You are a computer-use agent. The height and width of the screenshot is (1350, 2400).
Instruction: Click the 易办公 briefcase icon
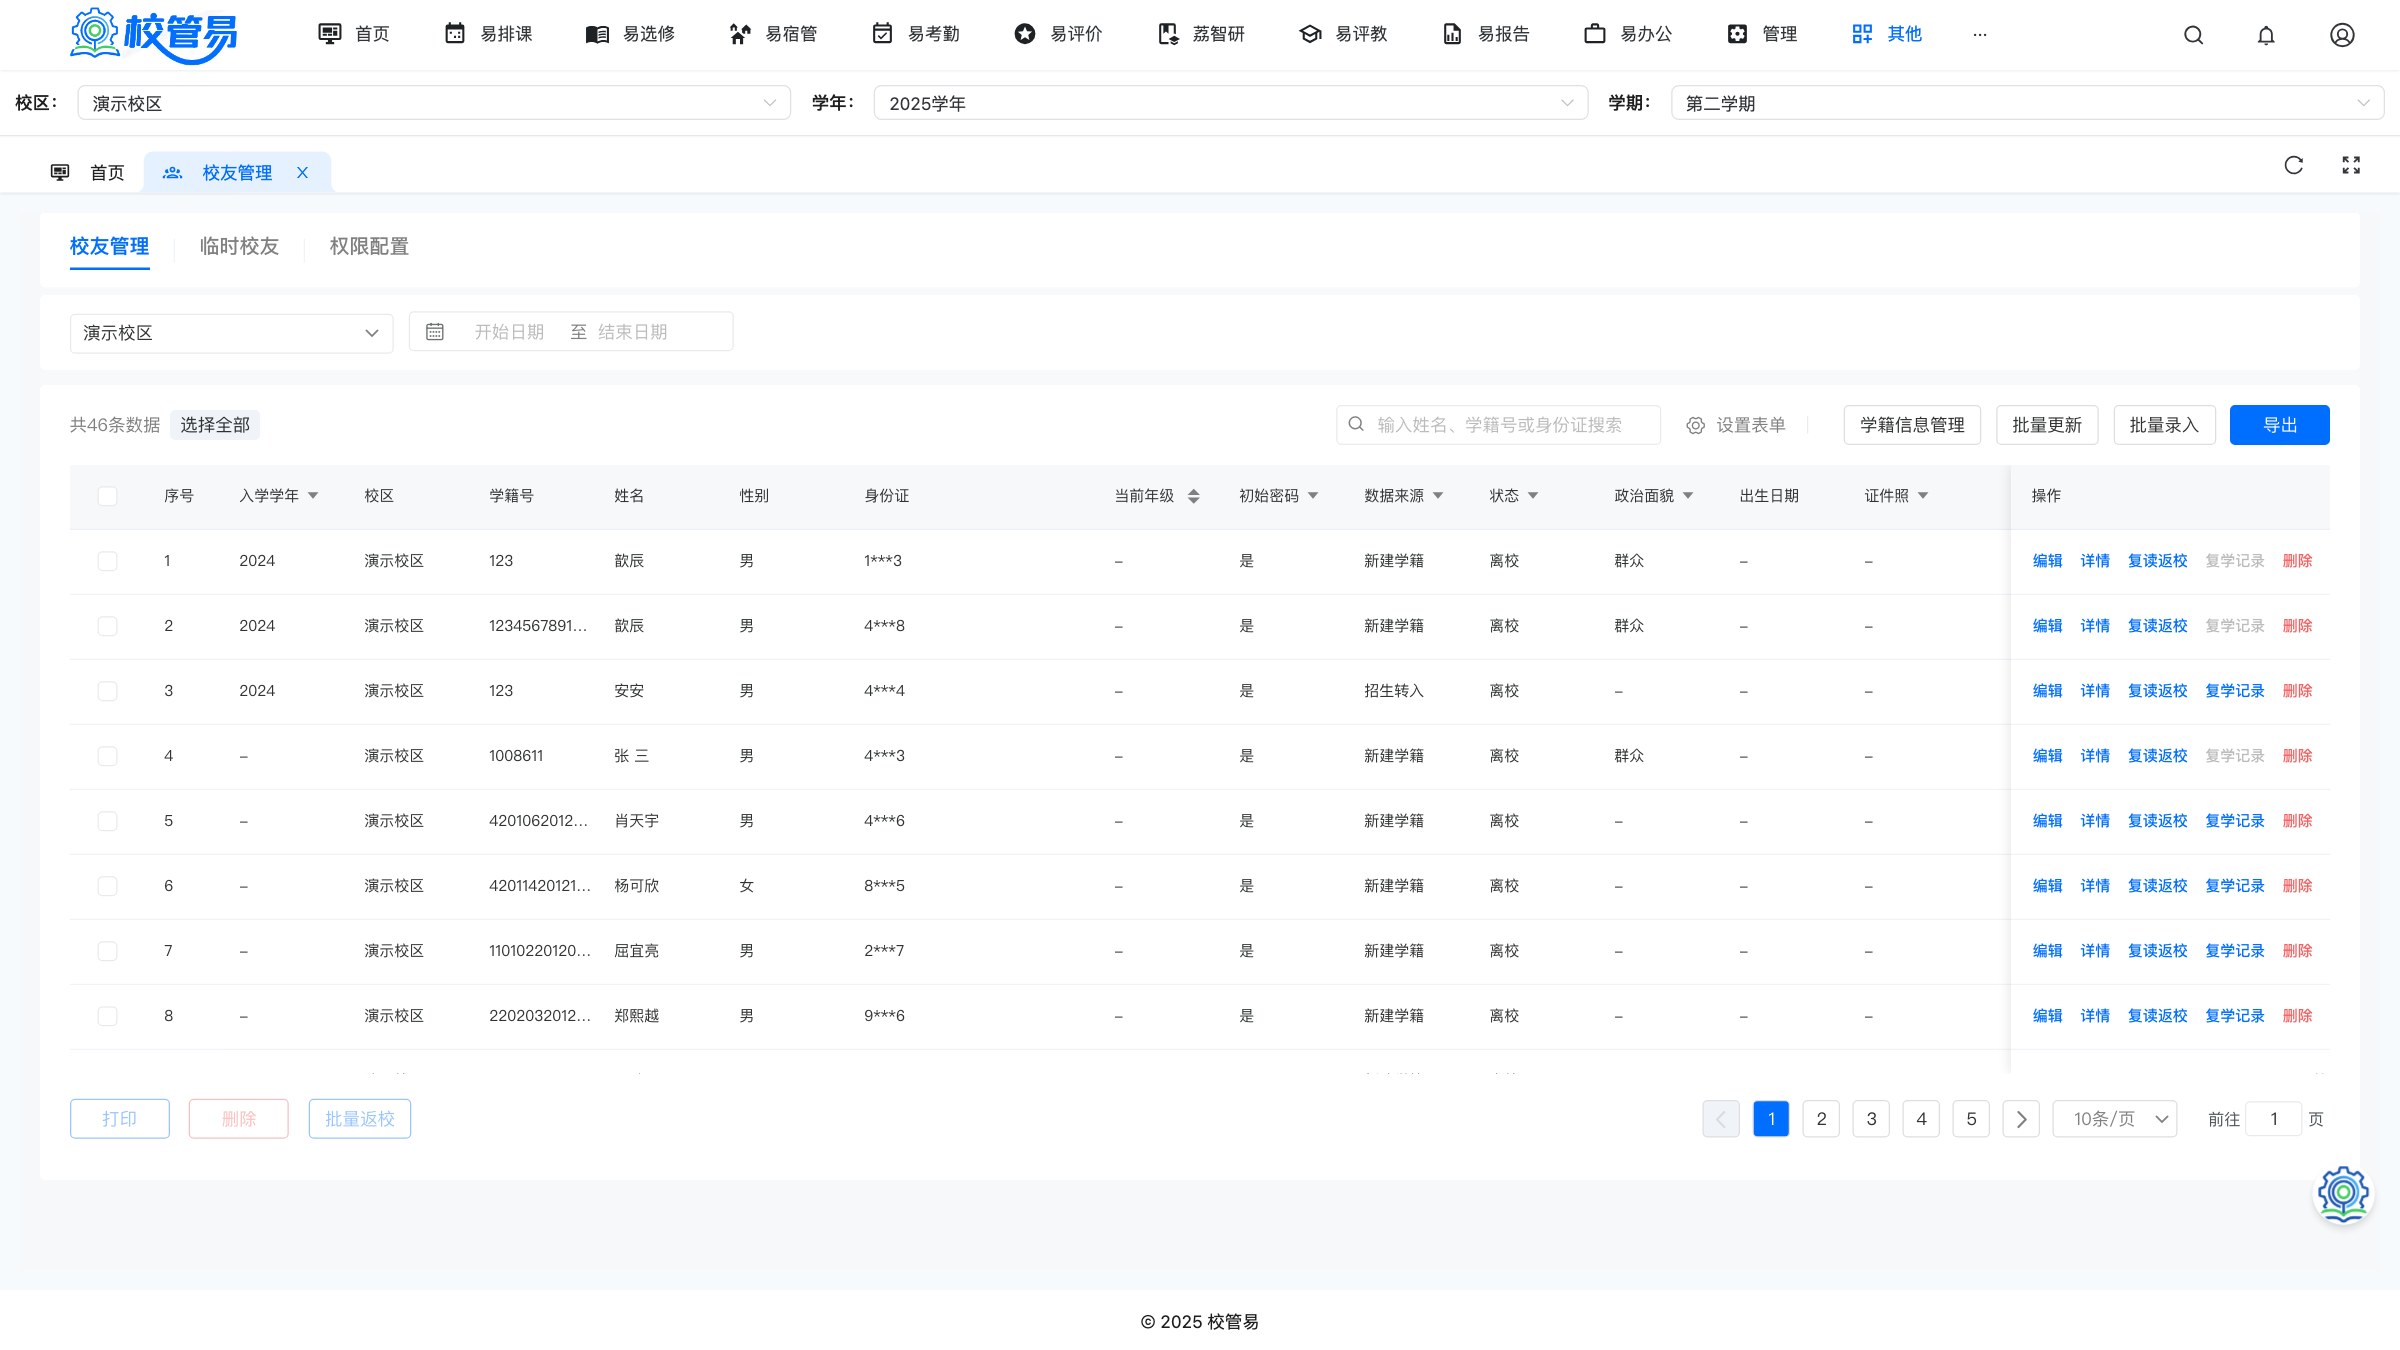pos(1595,34)
